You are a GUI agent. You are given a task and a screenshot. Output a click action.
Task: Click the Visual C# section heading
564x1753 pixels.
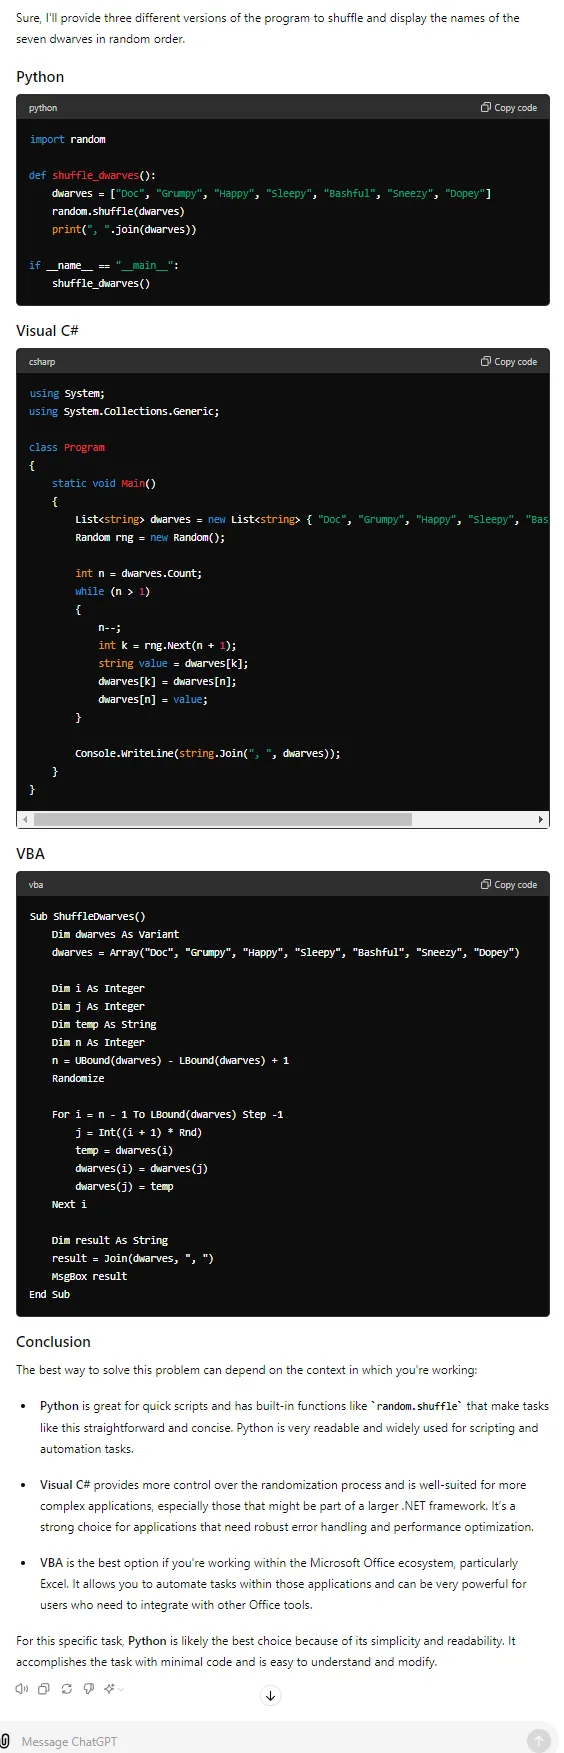pyautogui.click(x=47, y=331)
